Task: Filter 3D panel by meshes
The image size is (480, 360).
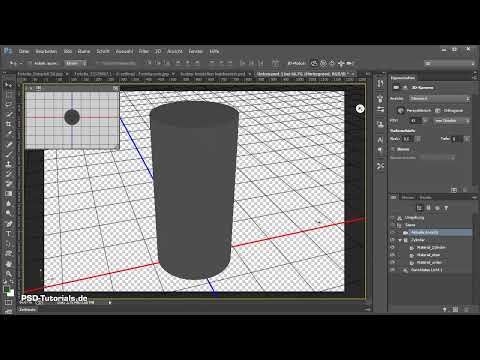Action: click(x=429, y=208)
